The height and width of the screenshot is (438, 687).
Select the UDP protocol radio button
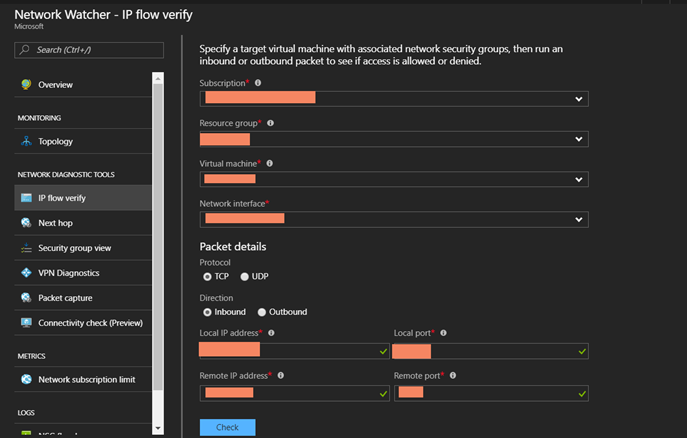[244, 276]
